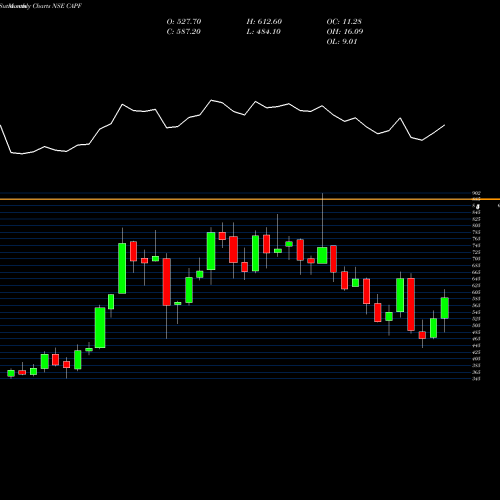Click the orange horizontal price level line
This screenshot has width=500, height=500.
pos(250,199)
